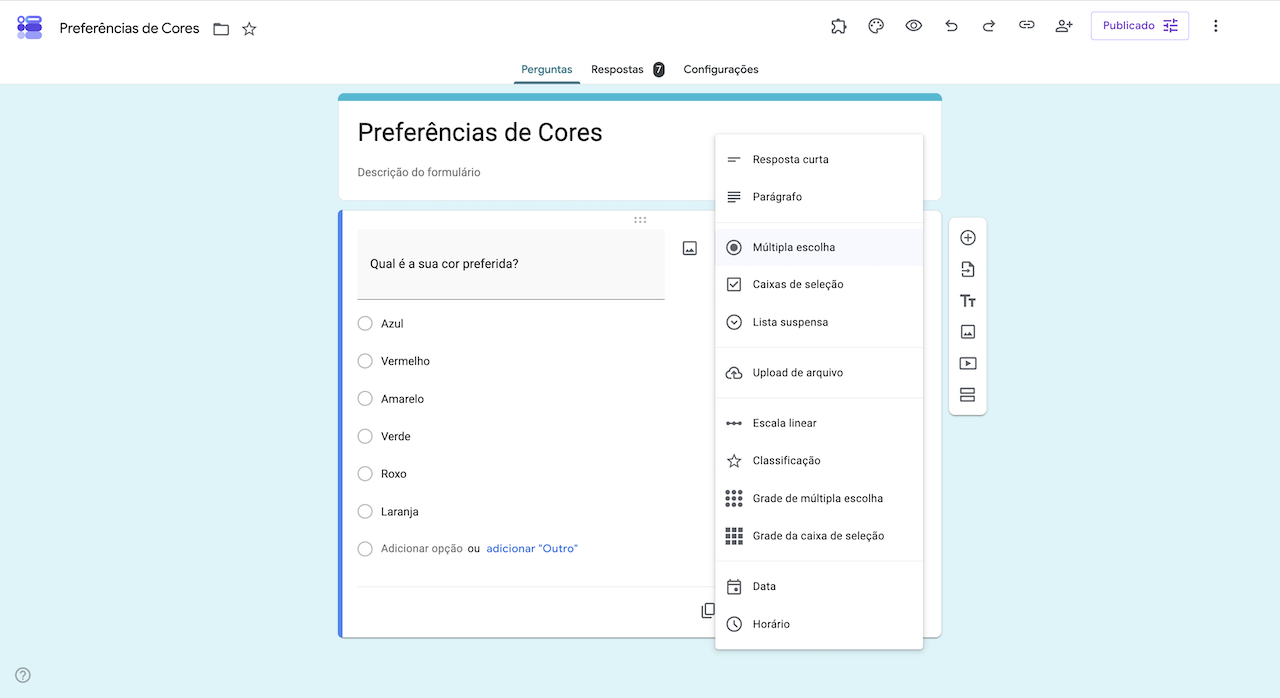Rename the form in the header title
The width and height of the screenshot is (1280, 698).
pyautogui.click(x=130, y=28)
